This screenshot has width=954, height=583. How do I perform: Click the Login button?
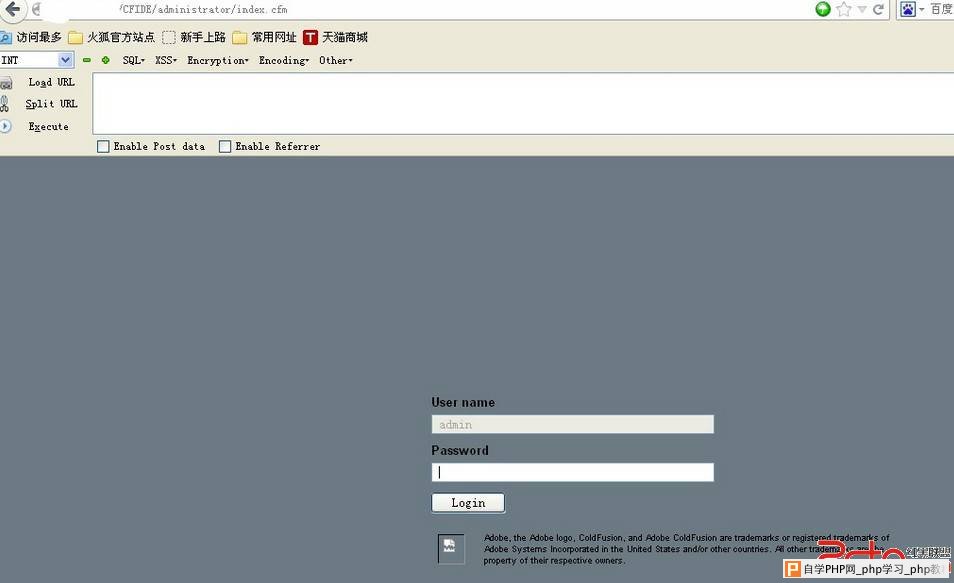click(468, 503)
